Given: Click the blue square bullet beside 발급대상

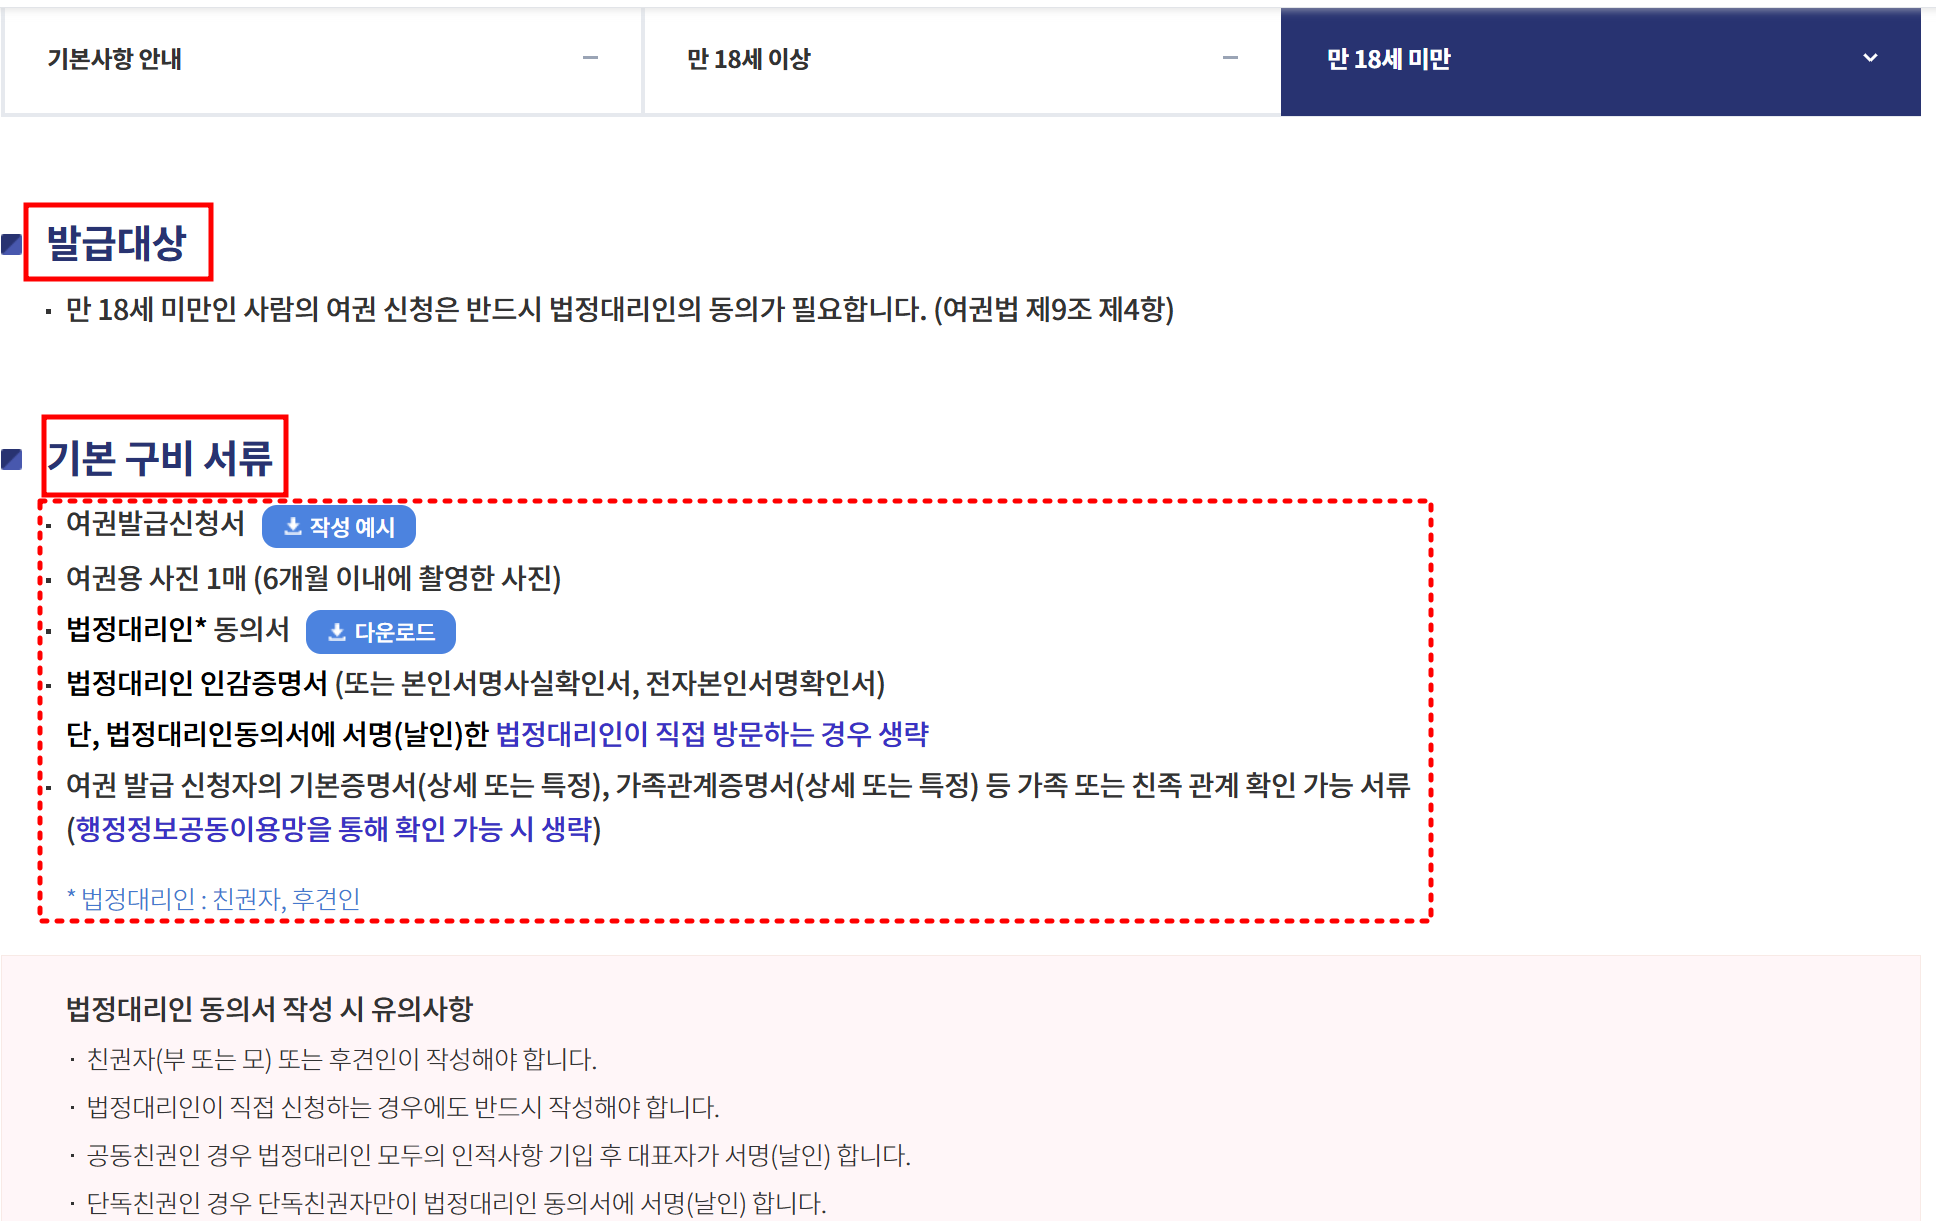Looking at the screenshot, I should point(12,244).
